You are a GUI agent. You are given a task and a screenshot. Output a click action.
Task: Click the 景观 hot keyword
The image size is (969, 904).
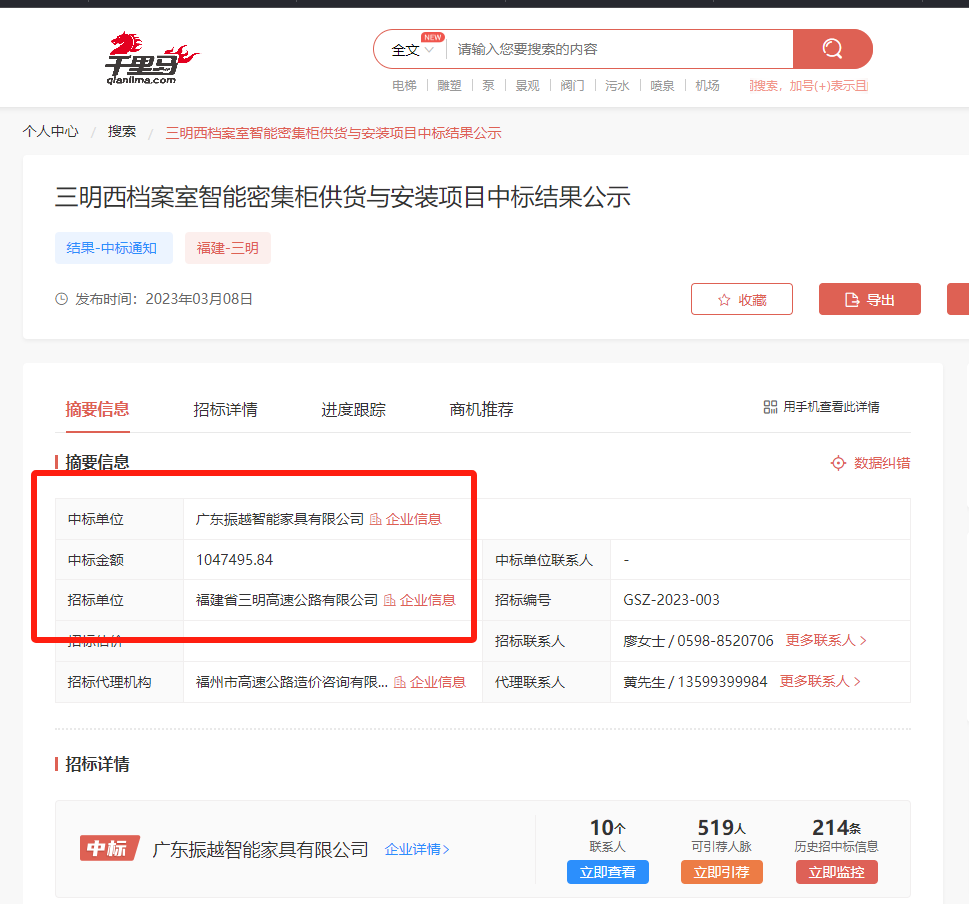(x=527, y=85)
